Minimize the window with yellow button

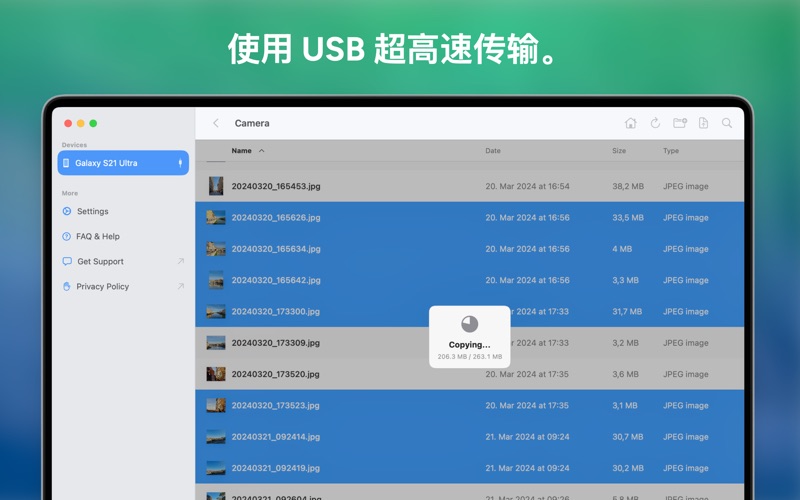click(81, 123)
